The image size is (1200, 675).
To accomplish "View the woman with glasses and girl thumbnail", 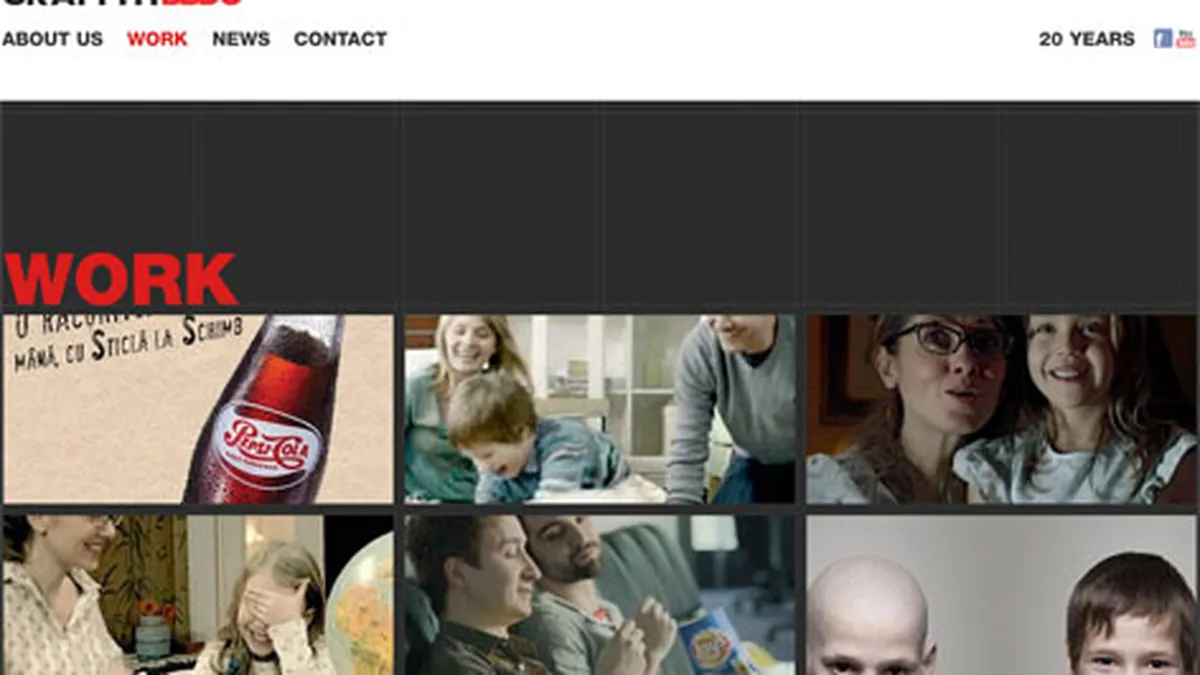I will (1001, 409).
